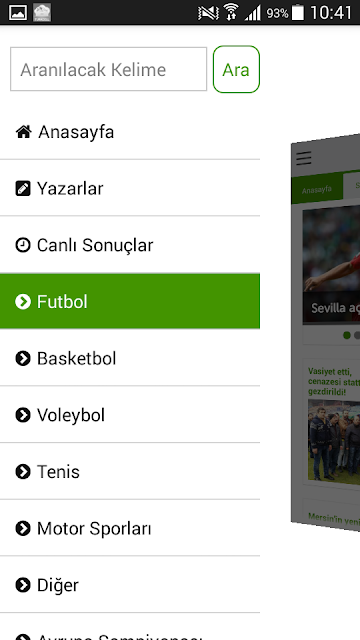Focus the Aranılacak Kelime search field
This screenshot has width=360, height=640.
pos(109,69)
